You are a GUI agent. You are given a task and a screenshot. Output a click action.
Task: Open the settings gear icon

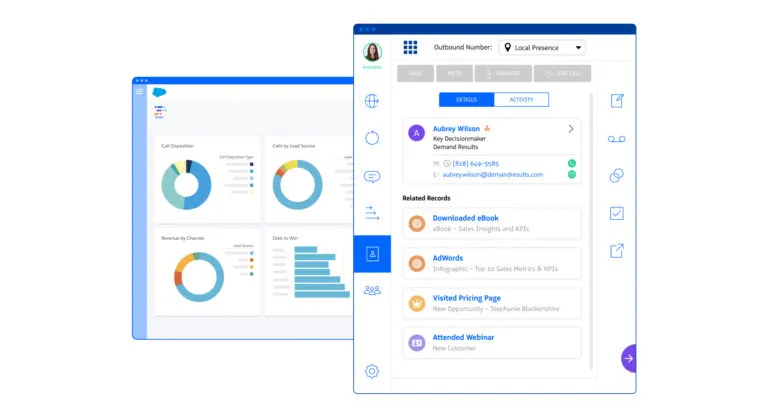point(372,371)
